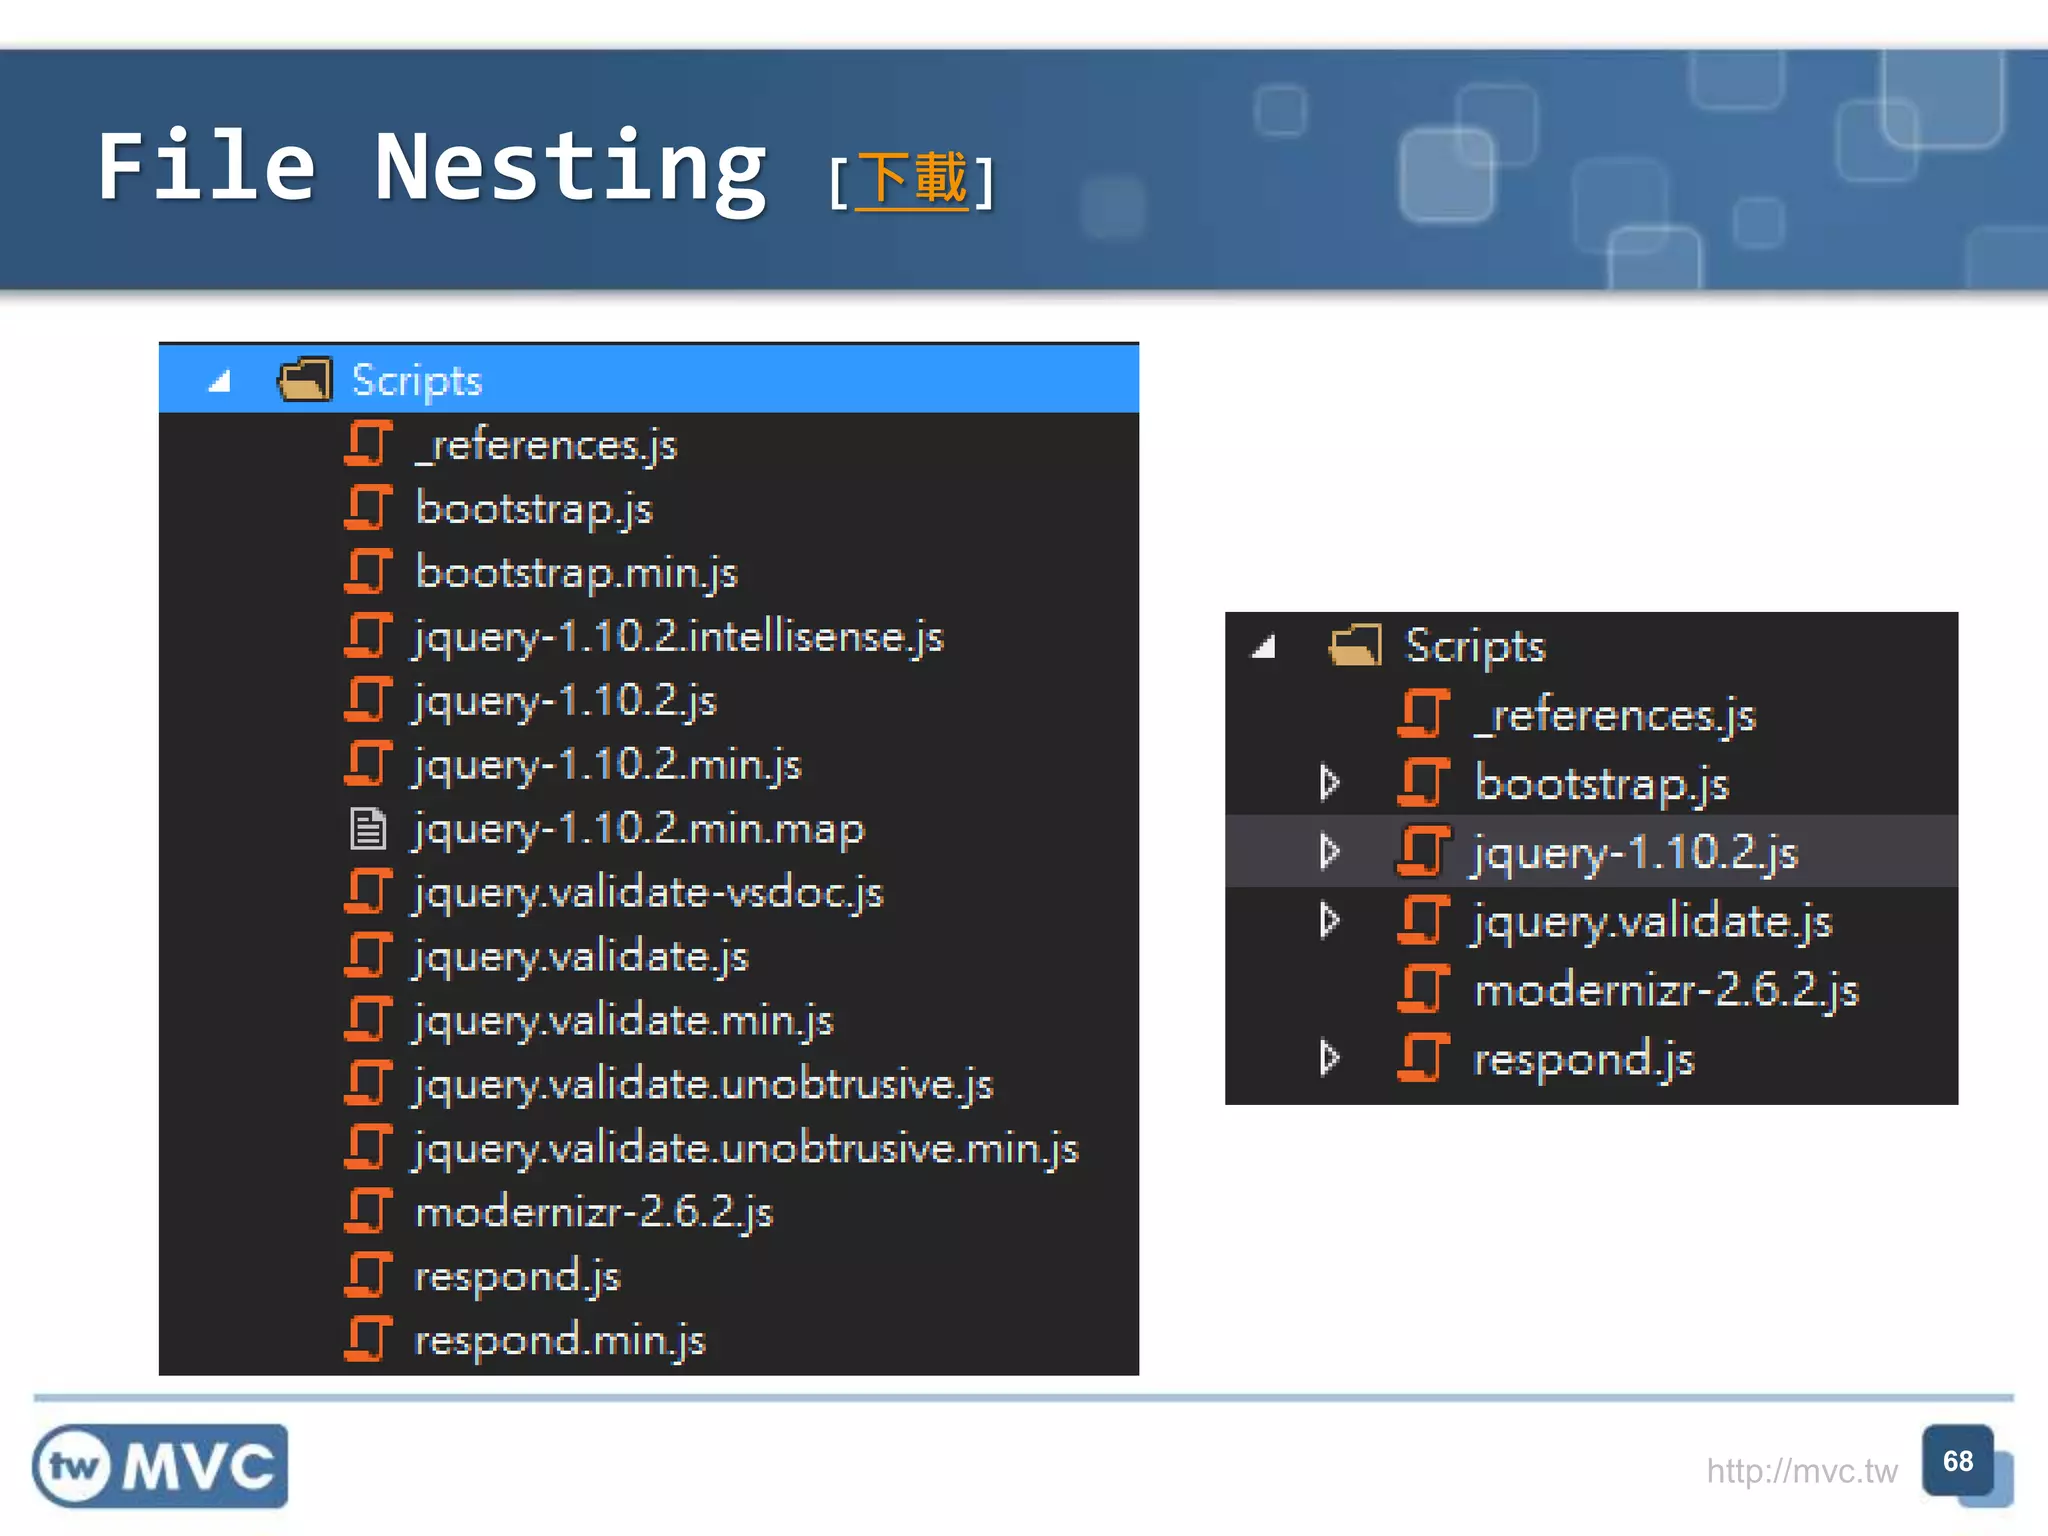
Task: Select jquery.validate-vsdoc.js in the list
Action: click(649, 894)
